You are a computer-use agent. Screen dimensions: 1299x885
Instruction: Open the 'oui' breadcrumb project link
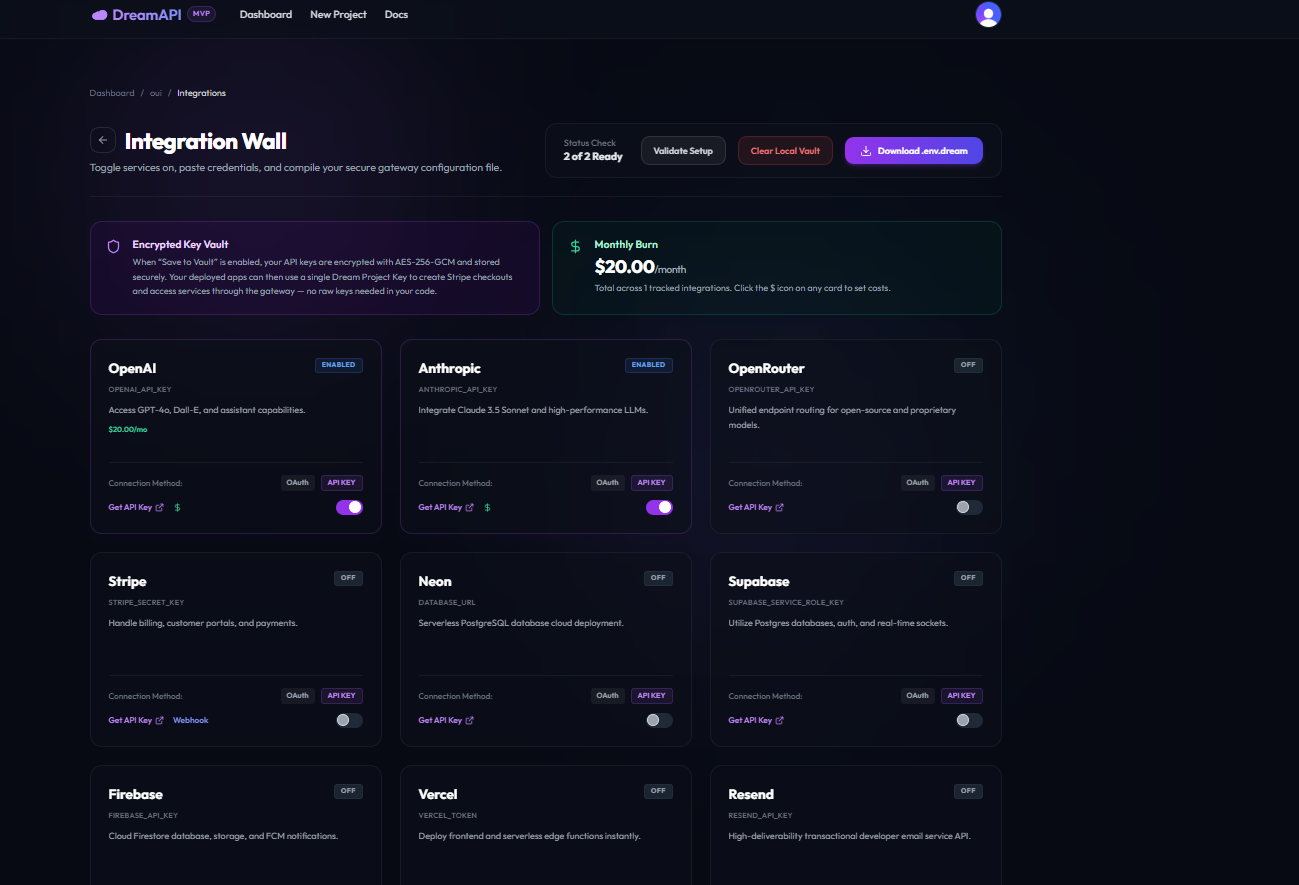[x=156, y=93]
